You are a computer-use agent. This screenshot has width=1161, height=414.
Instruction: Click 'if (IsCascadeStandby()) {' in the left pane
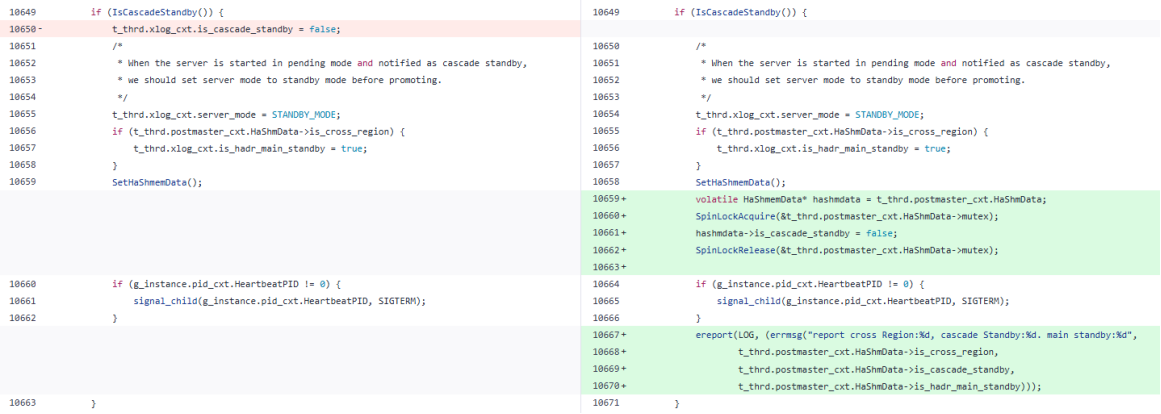click(x=157, y=13)
